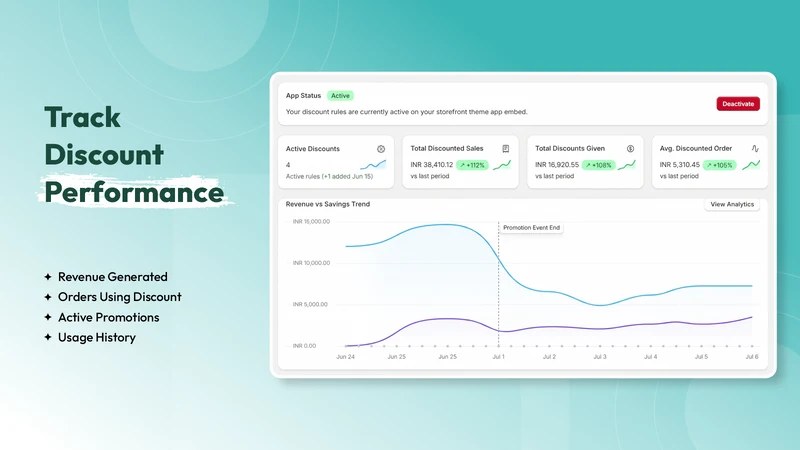Open View Analytics in the trend chart
Screen dimensions: 800x450
pyautogui.click(x=732, y=204)
